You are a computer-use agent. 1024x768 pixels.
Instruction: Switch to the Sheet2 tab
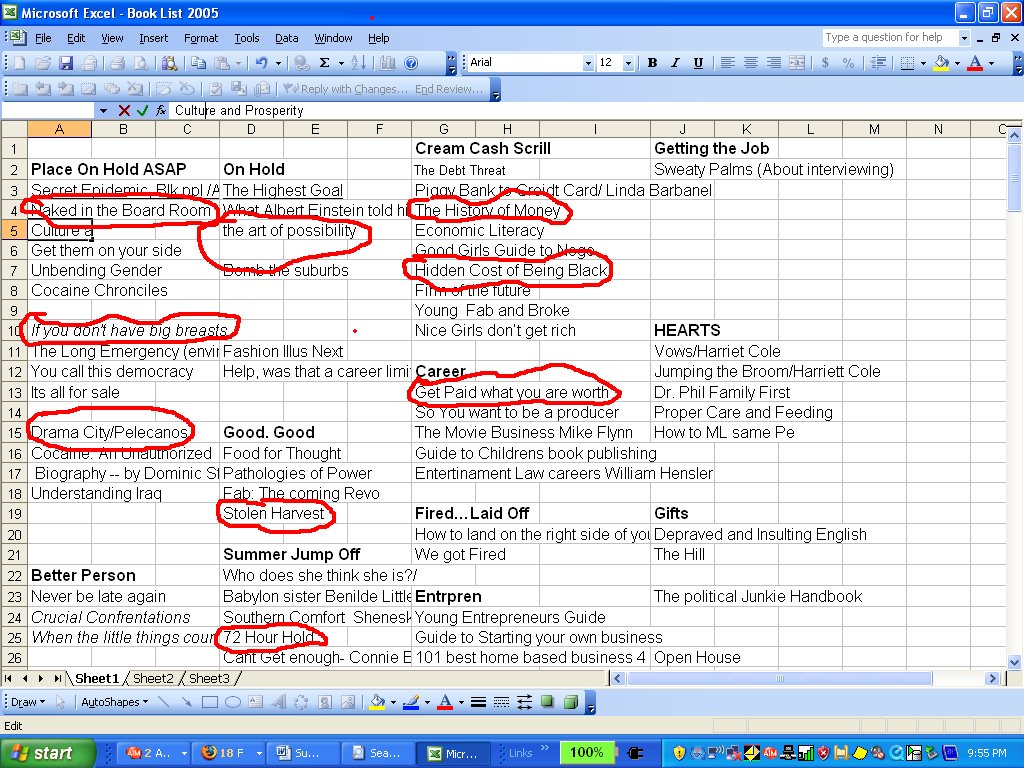(153, 679)
